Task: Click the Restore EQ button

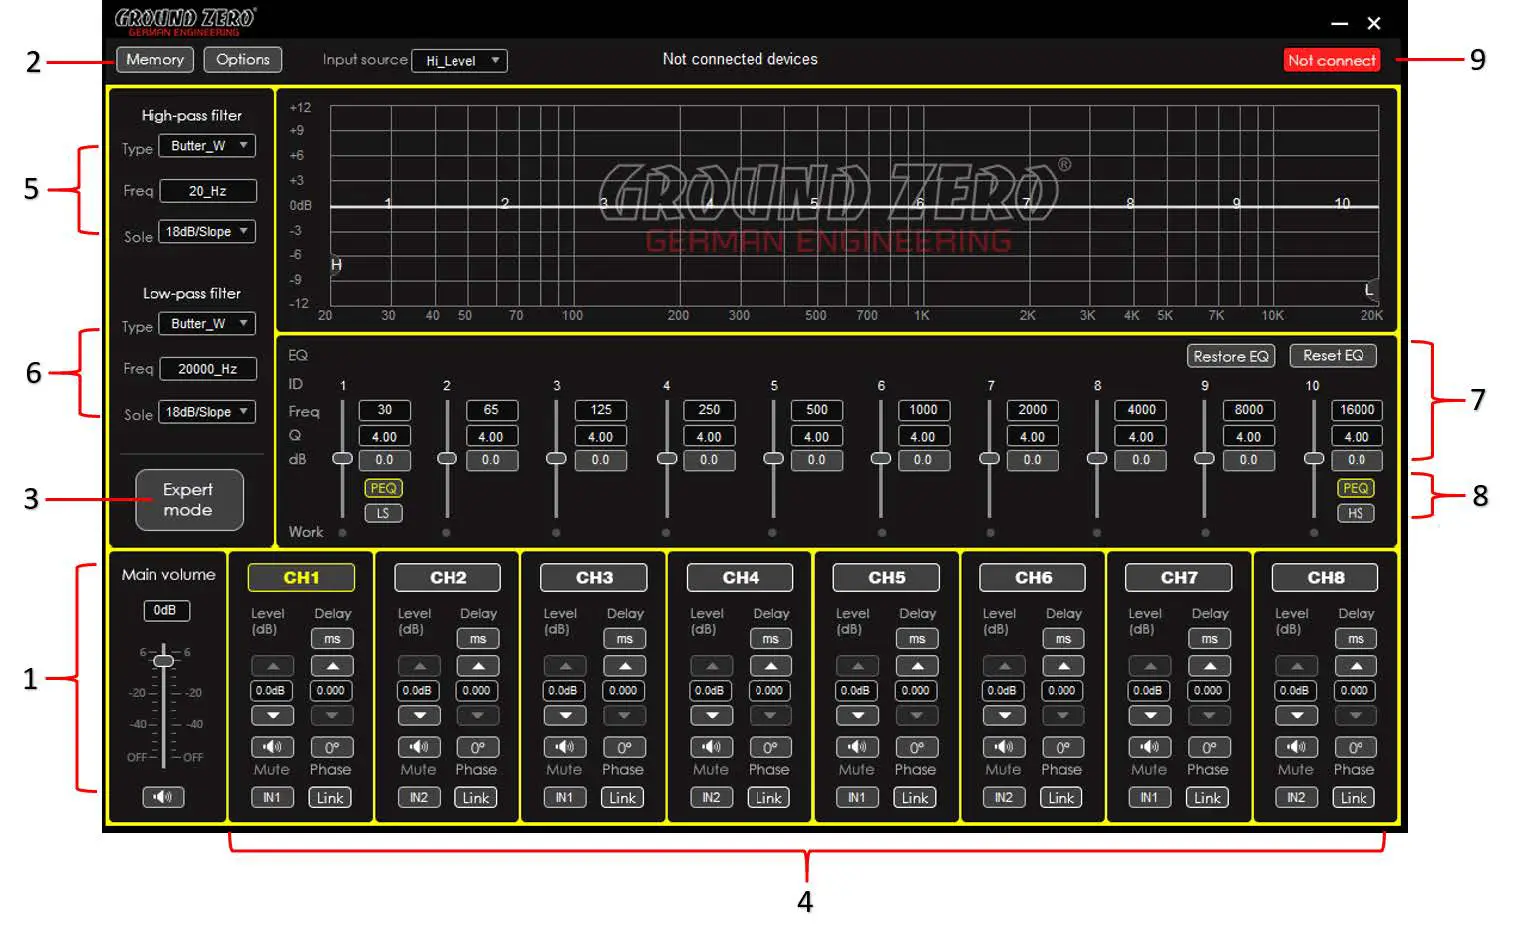Action: click(x=1231, y=356)
